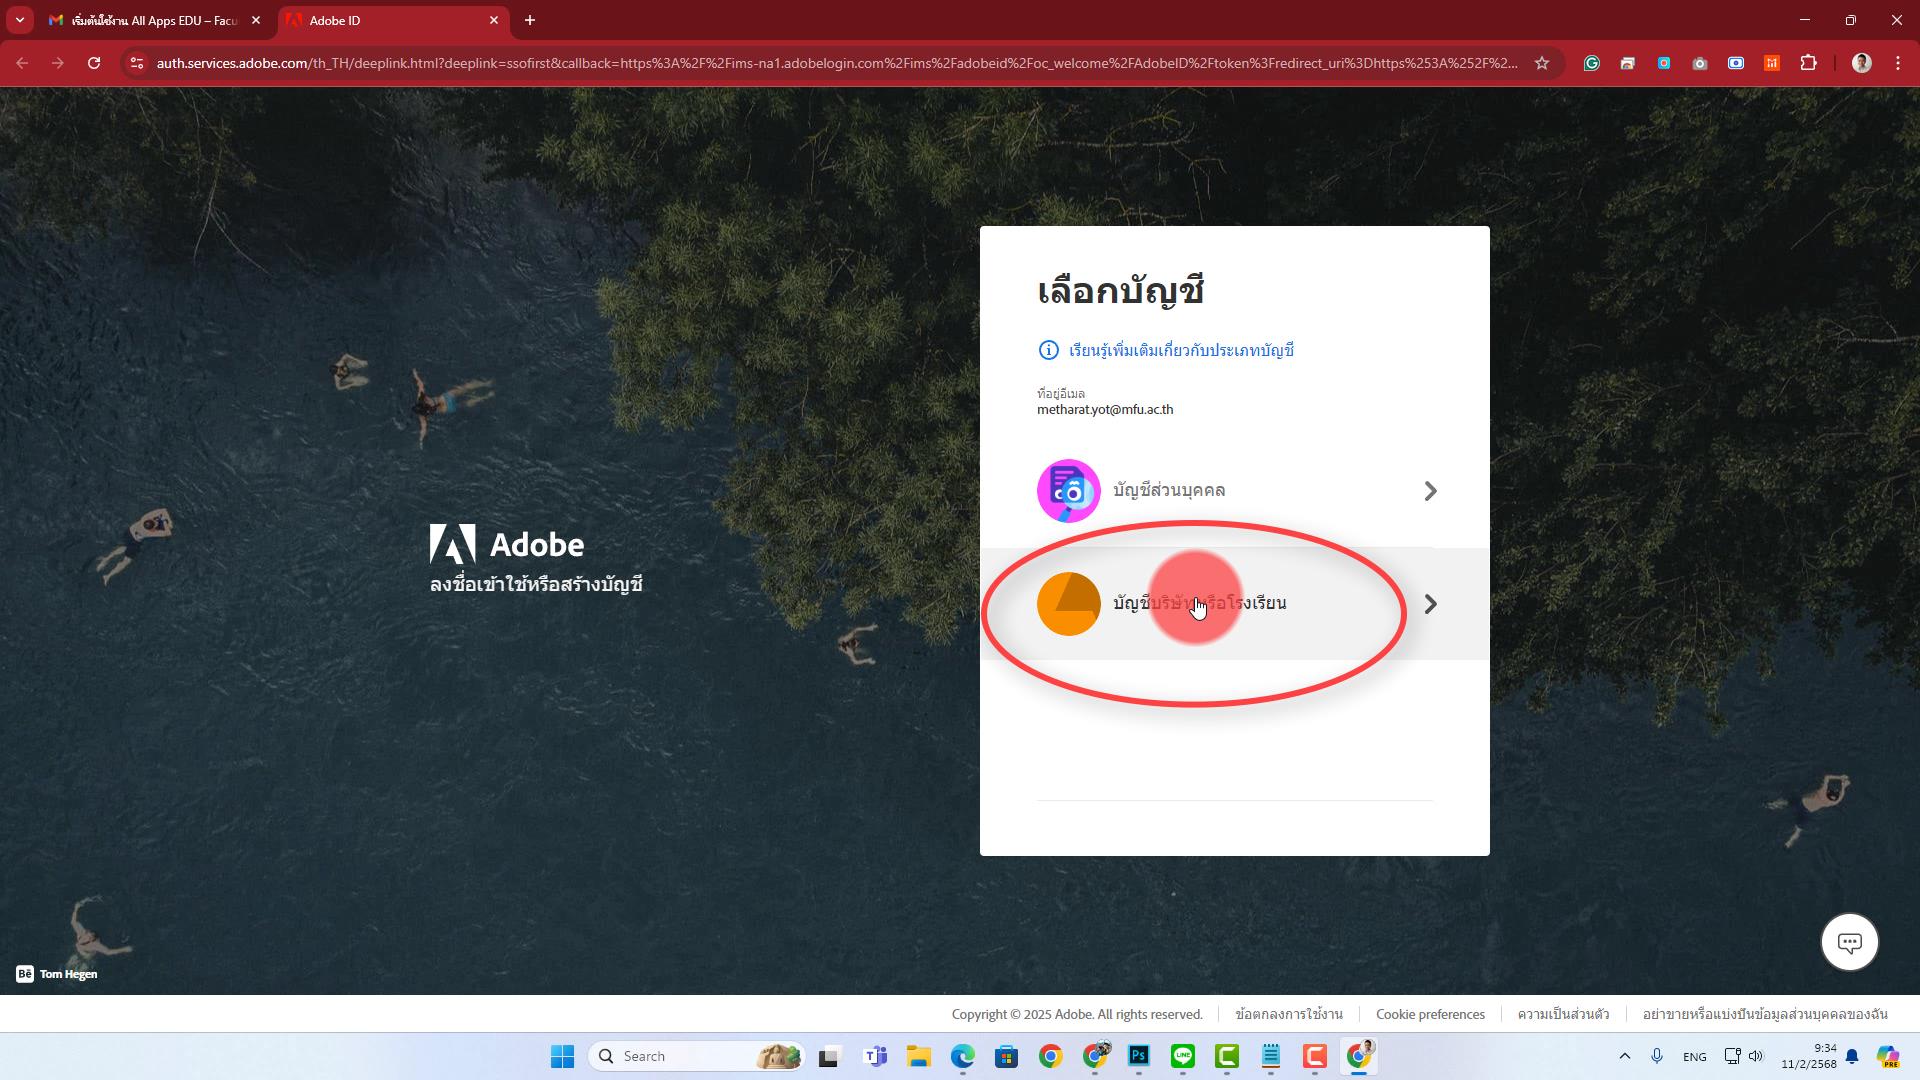Open the learn more about account types link
The height and width of the screenshot is (1080, 1920).
(1181, 350)
